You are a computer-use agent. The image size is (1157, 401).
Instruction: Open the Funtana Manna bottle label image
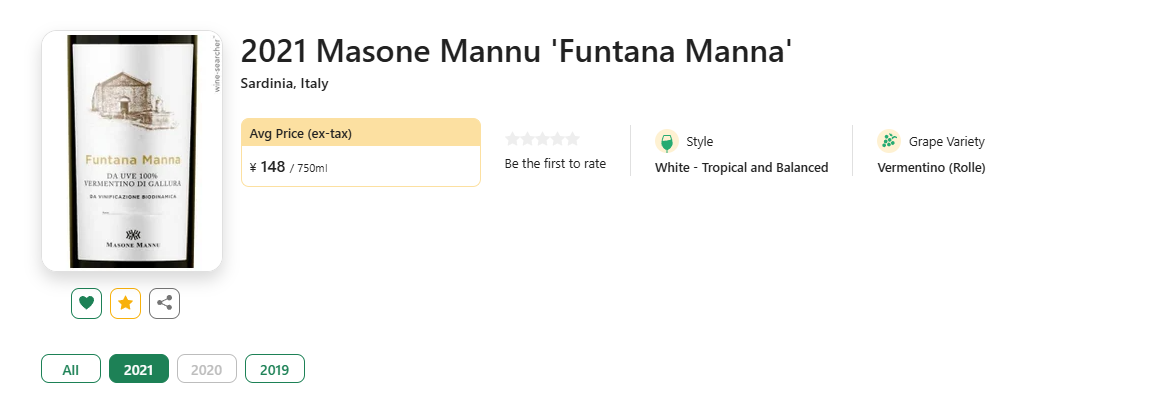132,151
